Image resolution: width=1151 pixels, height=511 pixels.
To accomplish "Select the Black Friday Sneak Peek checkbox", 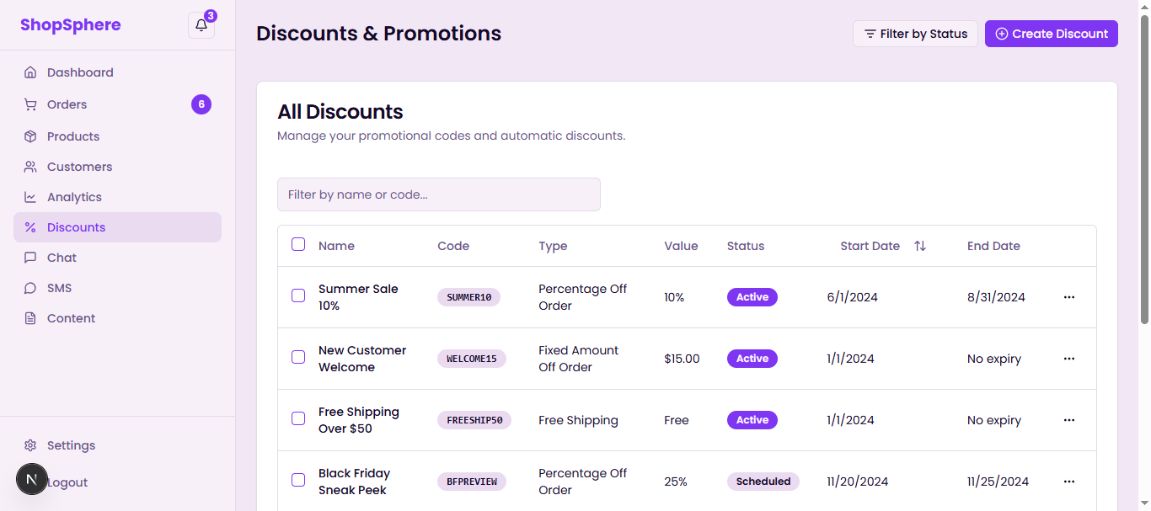I will coord(298,480).
